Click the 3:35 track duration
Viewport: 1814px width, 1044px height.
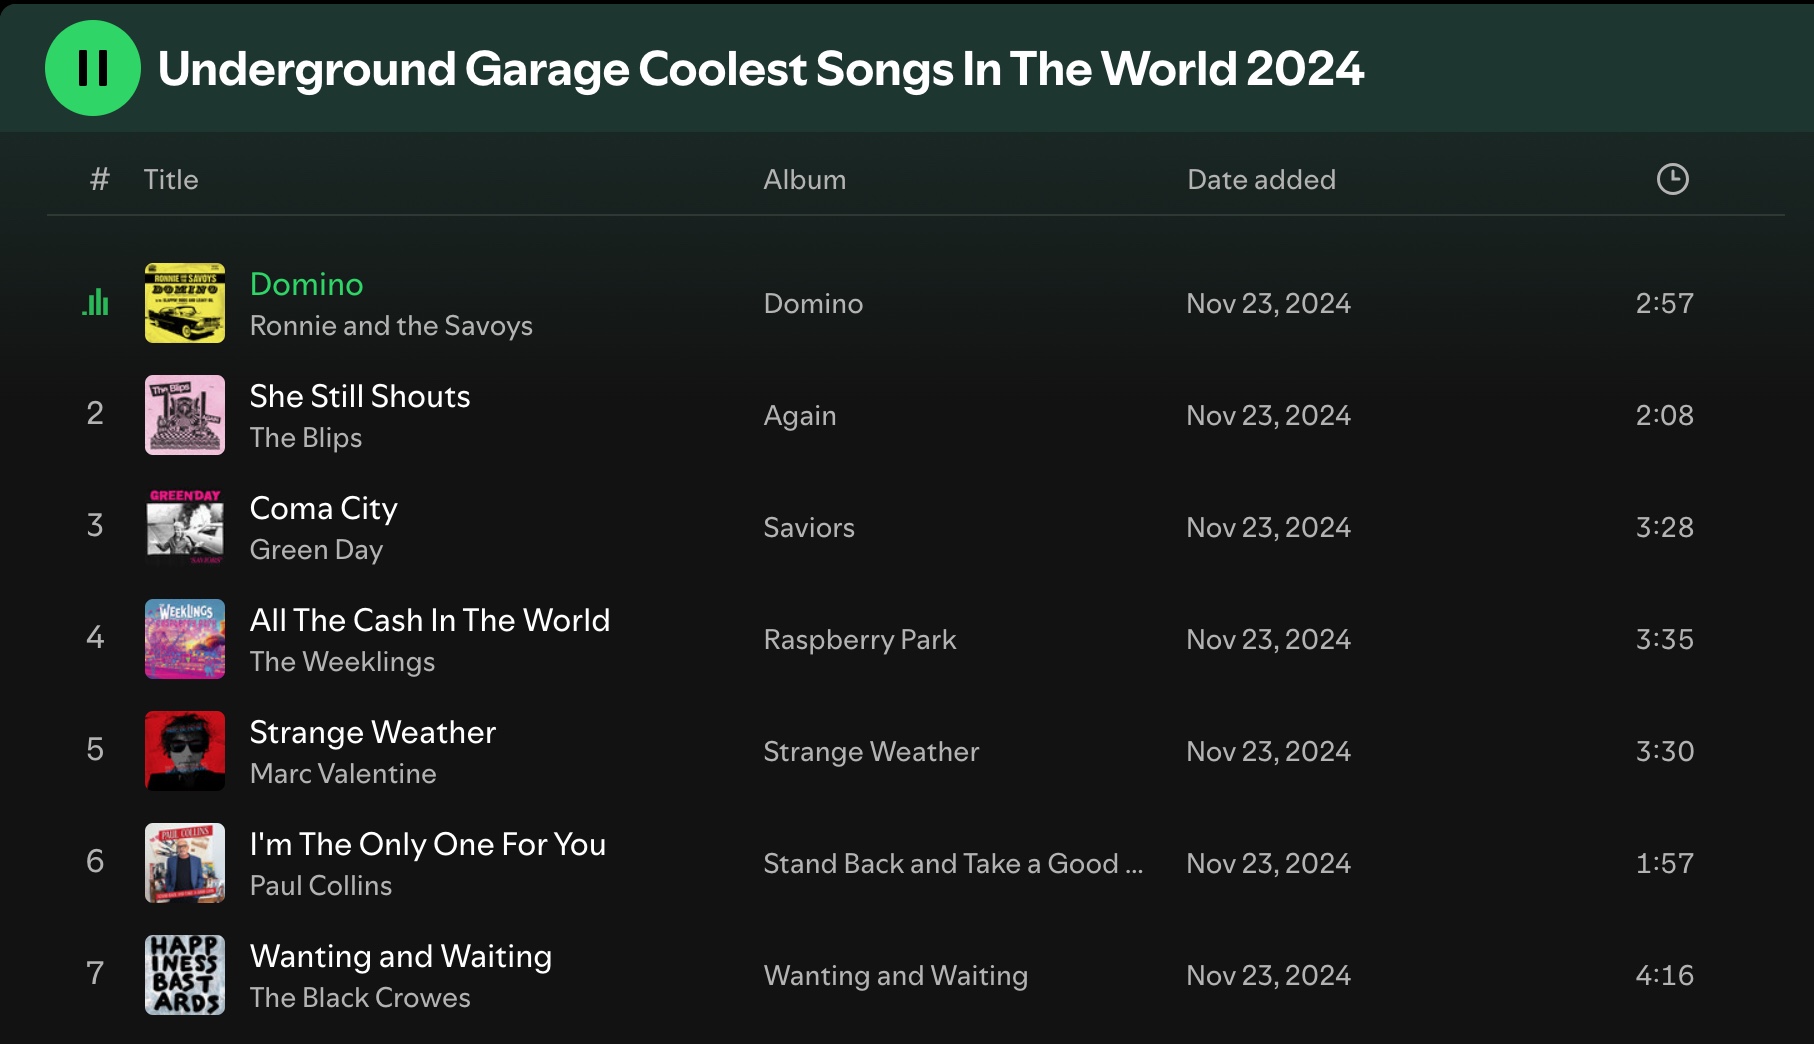tap(1664, 639)
